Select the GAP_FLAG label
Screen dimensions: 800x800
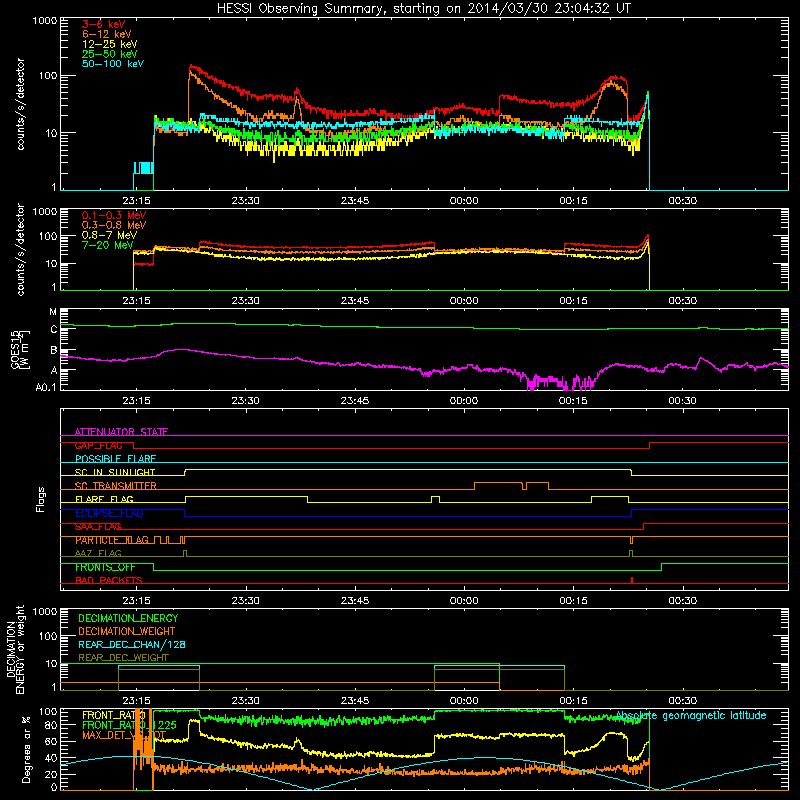point(98,445)
